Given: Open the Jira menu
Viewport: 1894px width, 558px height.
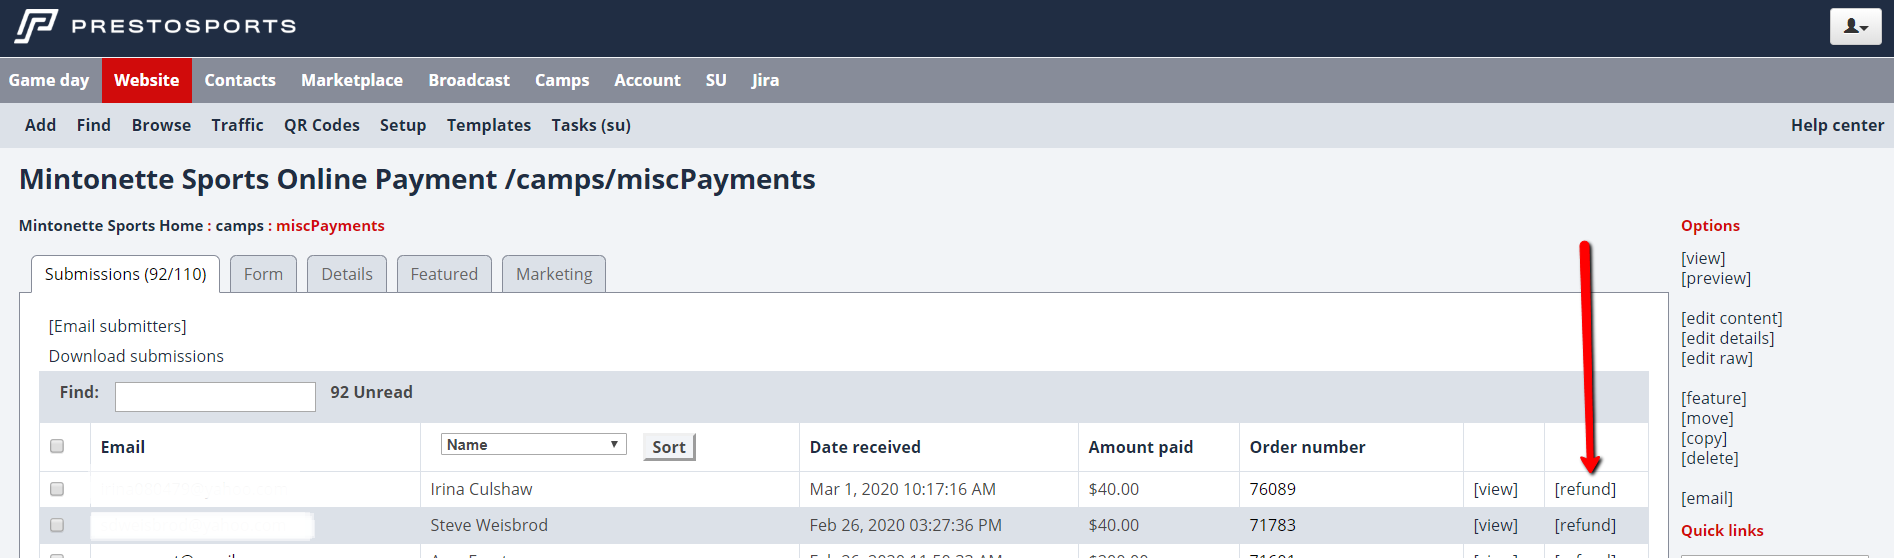Looking at the screenshot, I should click(765, 80).
